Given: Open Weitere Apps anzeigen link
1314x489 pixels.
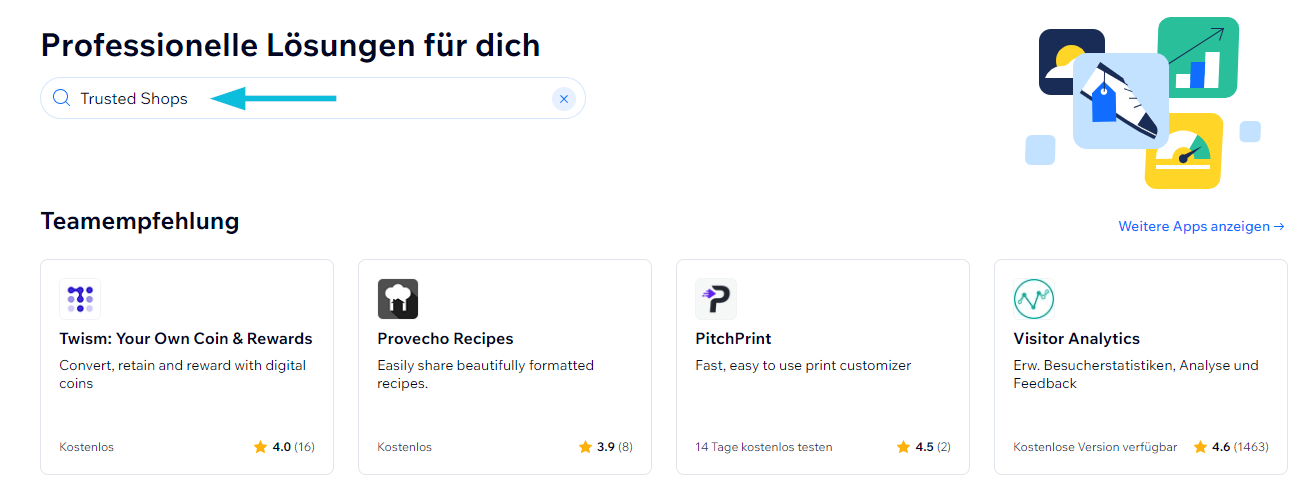Looking at the screenshot, I should click(1201, 227).
